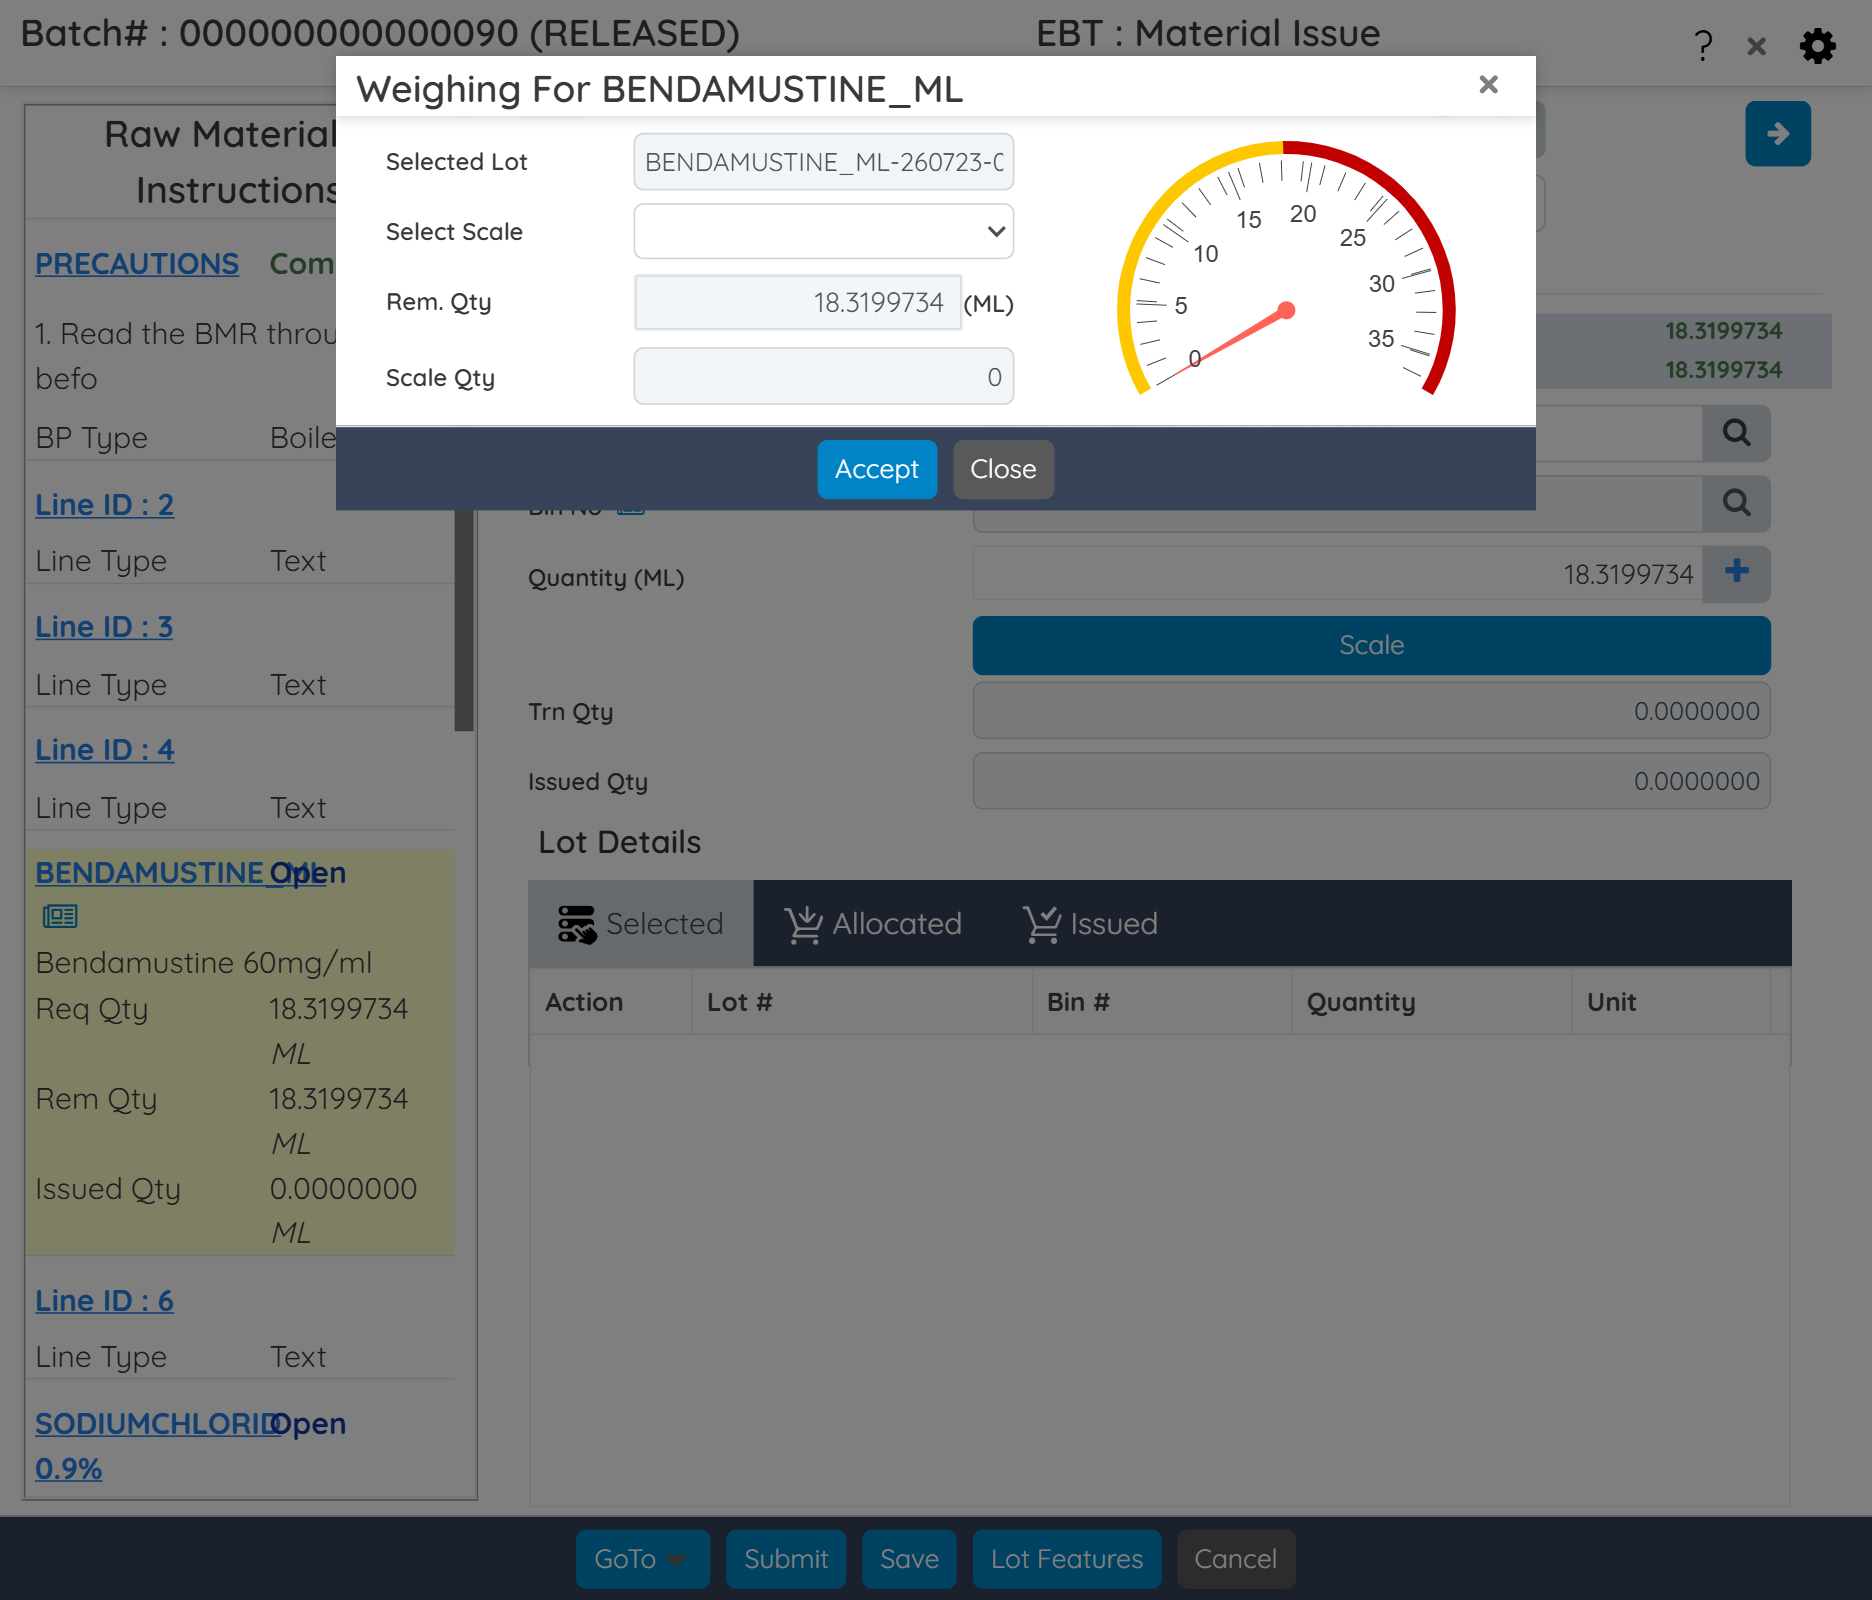Open the PRECAUTIONS link
The image size is (1872, 1600).
point(137,263)
